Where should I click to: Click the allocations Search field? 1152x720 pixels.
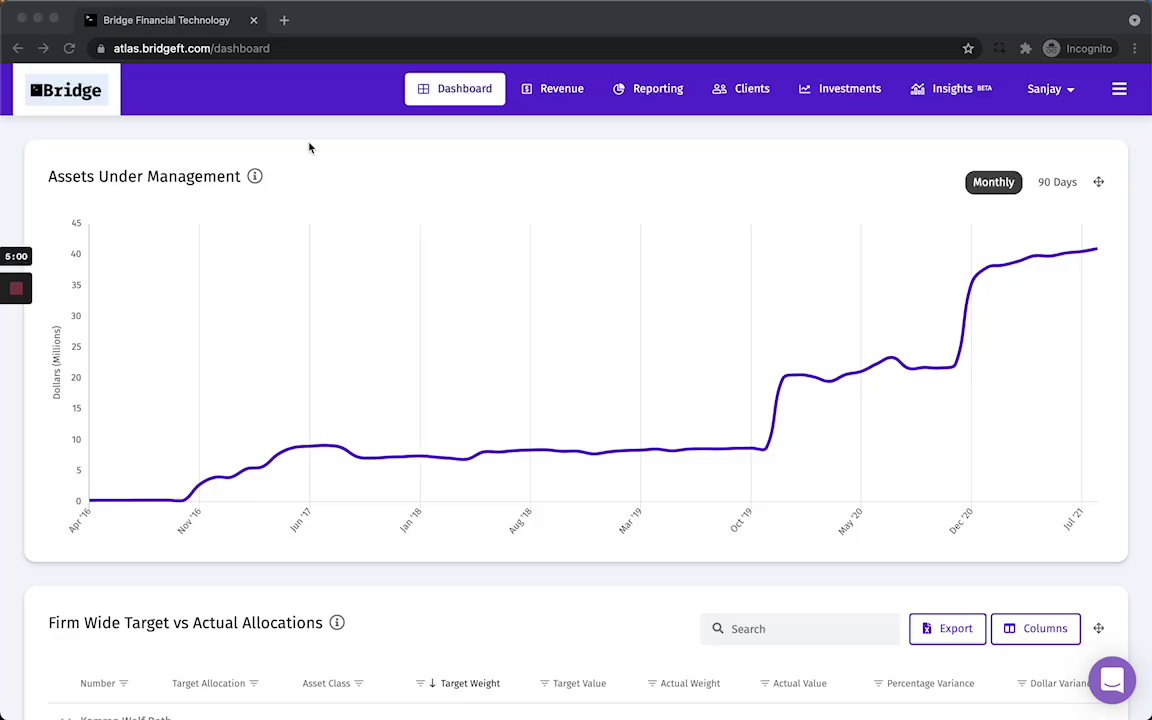(800, 629)
